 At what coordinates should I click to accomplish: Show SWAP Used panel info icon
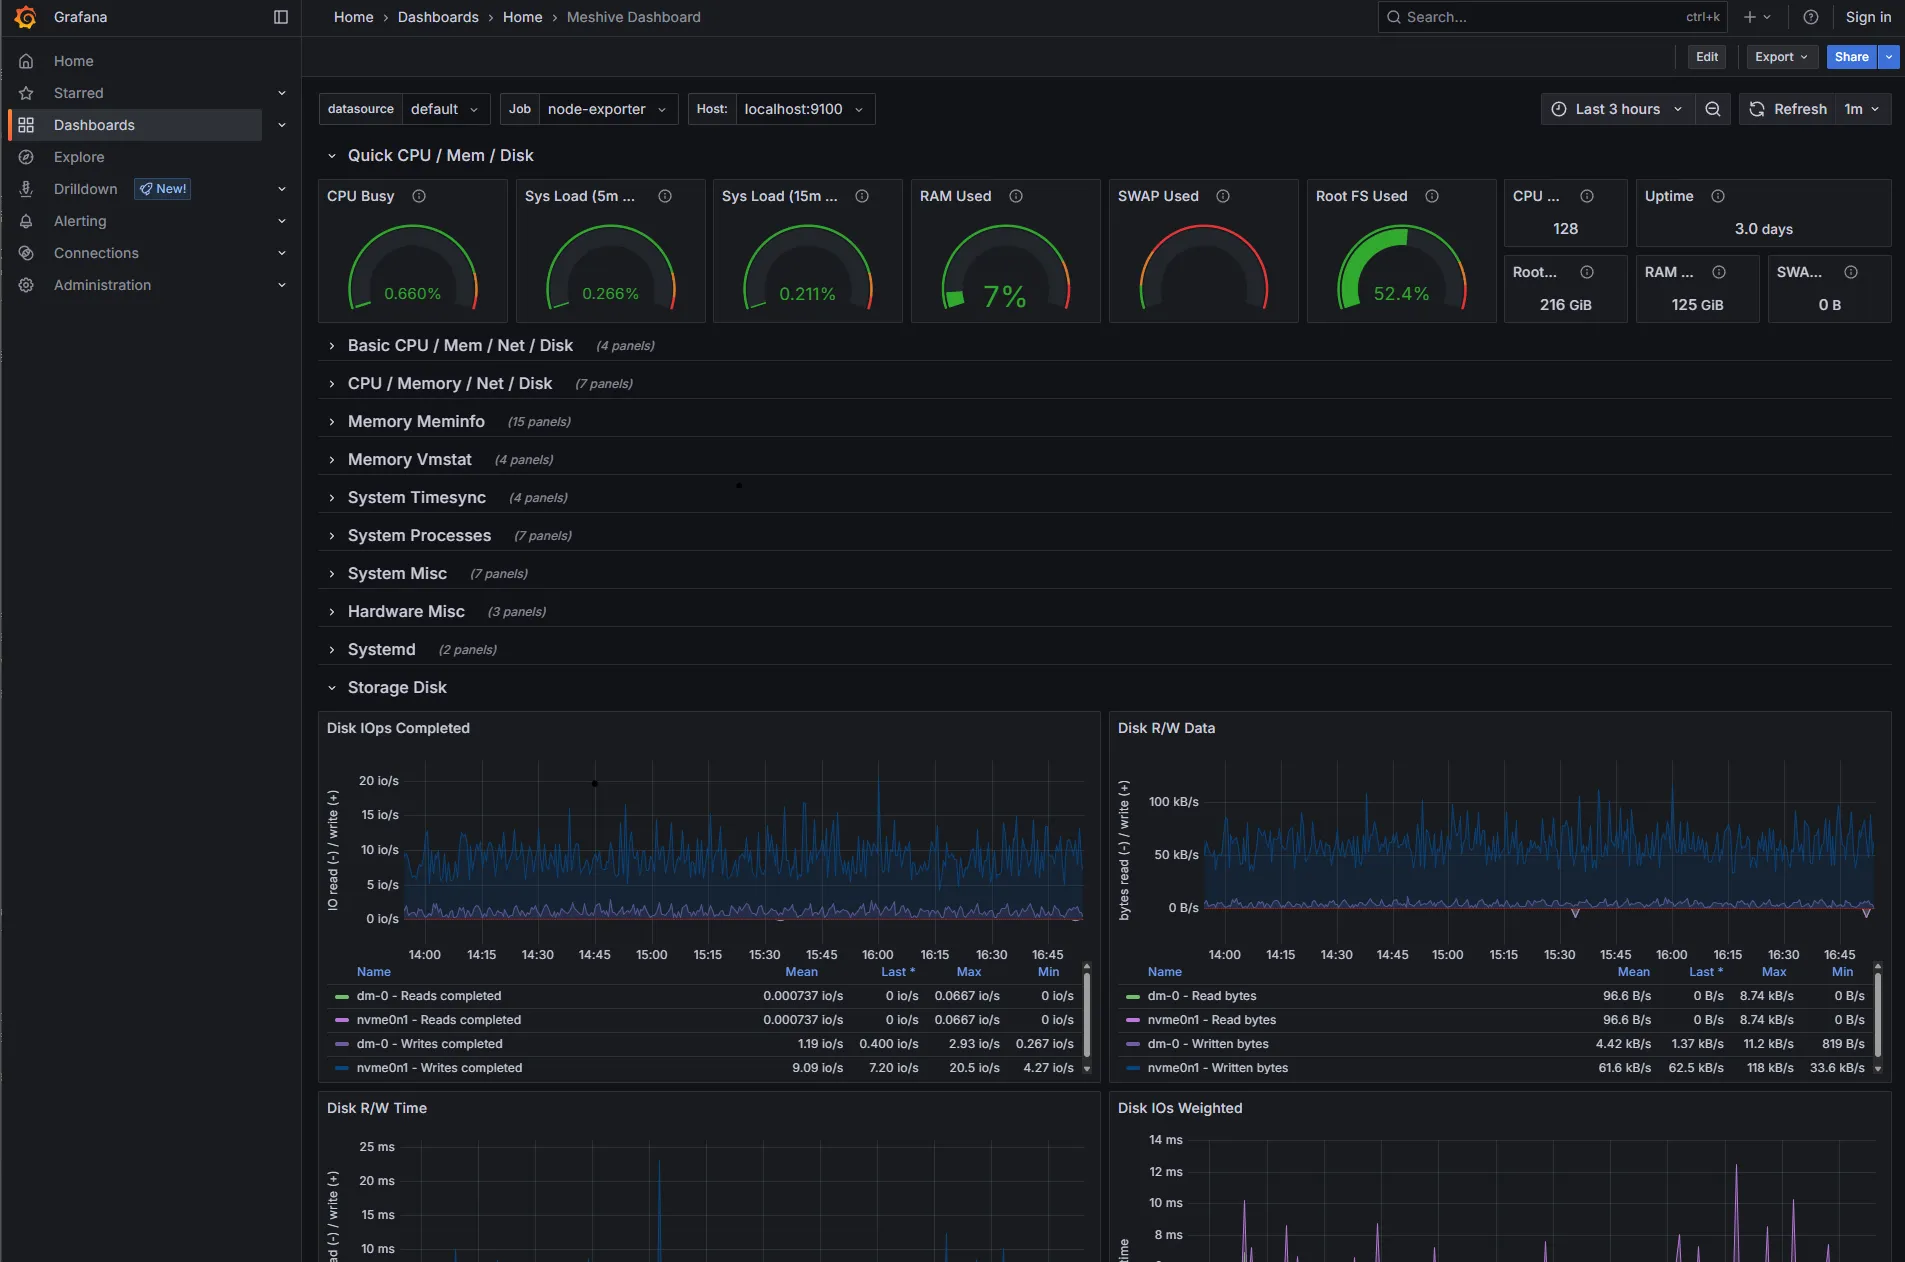[x=1223, y=196]
